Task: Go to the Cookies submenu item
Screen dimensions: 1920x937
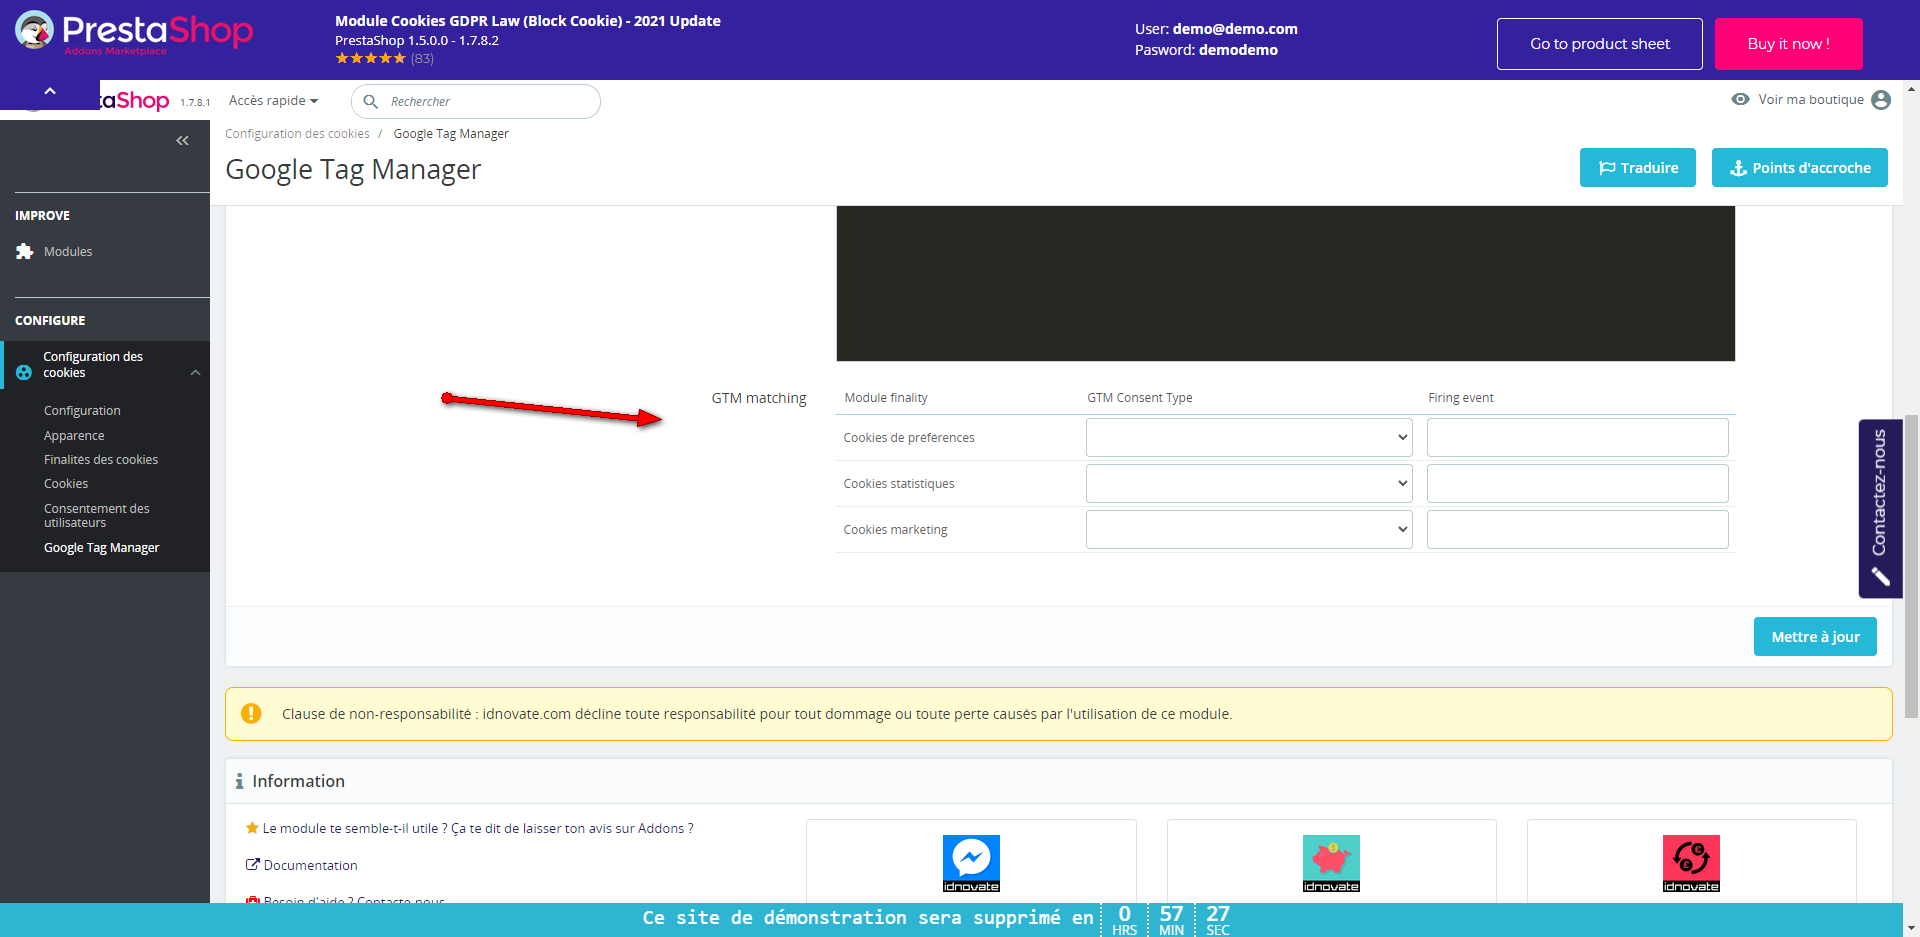Action: [x=66, y=484]
